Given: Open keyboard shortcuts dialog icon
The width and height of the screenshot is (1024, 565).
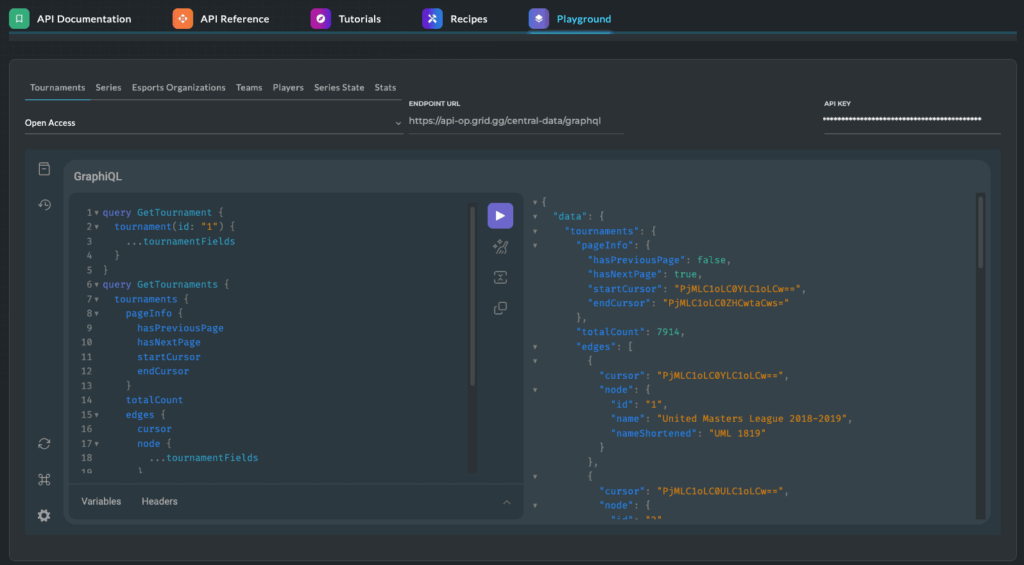Looking at the screenshot, I should (44, 479).
